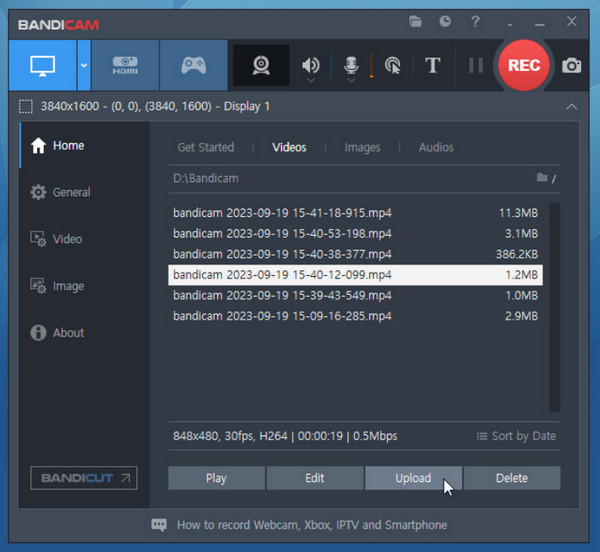
Task: Switch to Videos tab
Action: (x=289, y=147)
